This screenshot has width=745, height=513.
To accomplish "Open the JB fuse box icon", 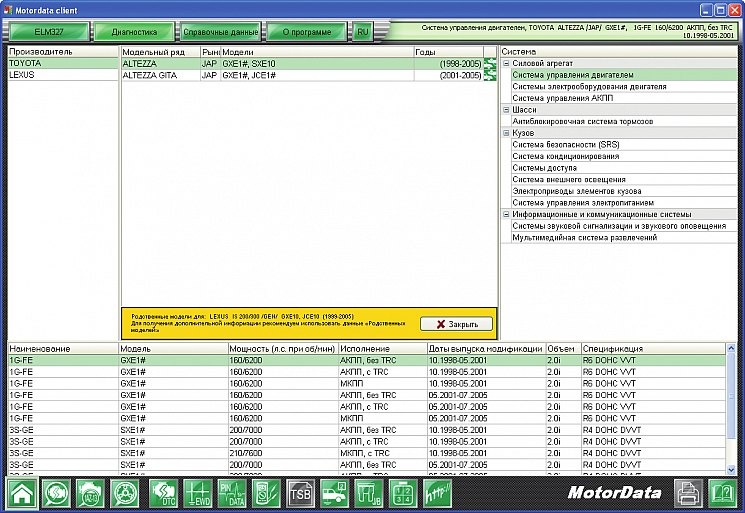I will click(369, 494).
